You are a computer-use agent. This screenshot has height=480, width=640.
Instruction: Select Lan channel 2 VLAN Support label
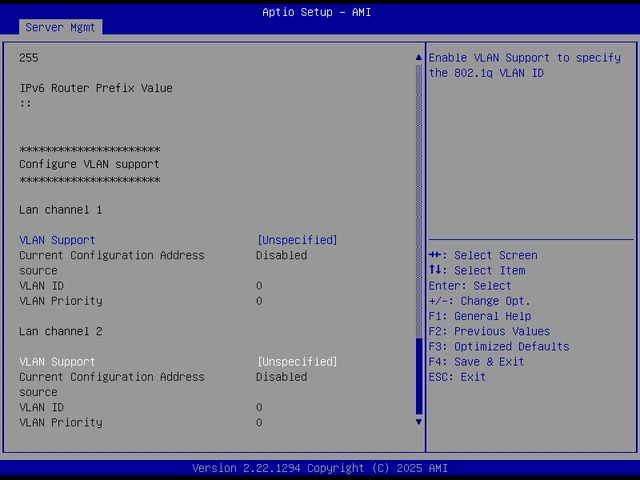(x=57, y=362)
